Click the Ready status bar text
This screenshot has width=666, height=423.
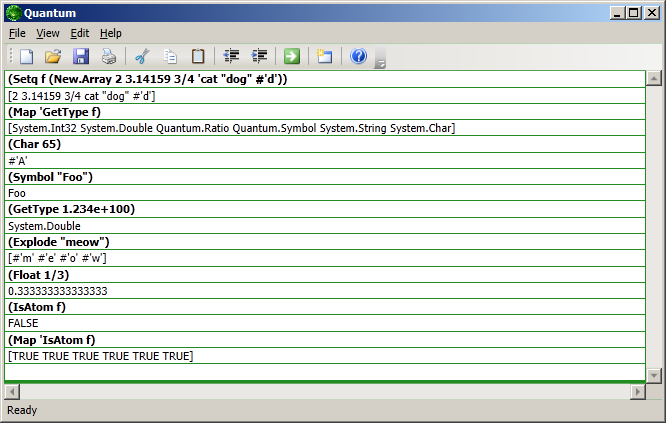click(x=22, y=410)
